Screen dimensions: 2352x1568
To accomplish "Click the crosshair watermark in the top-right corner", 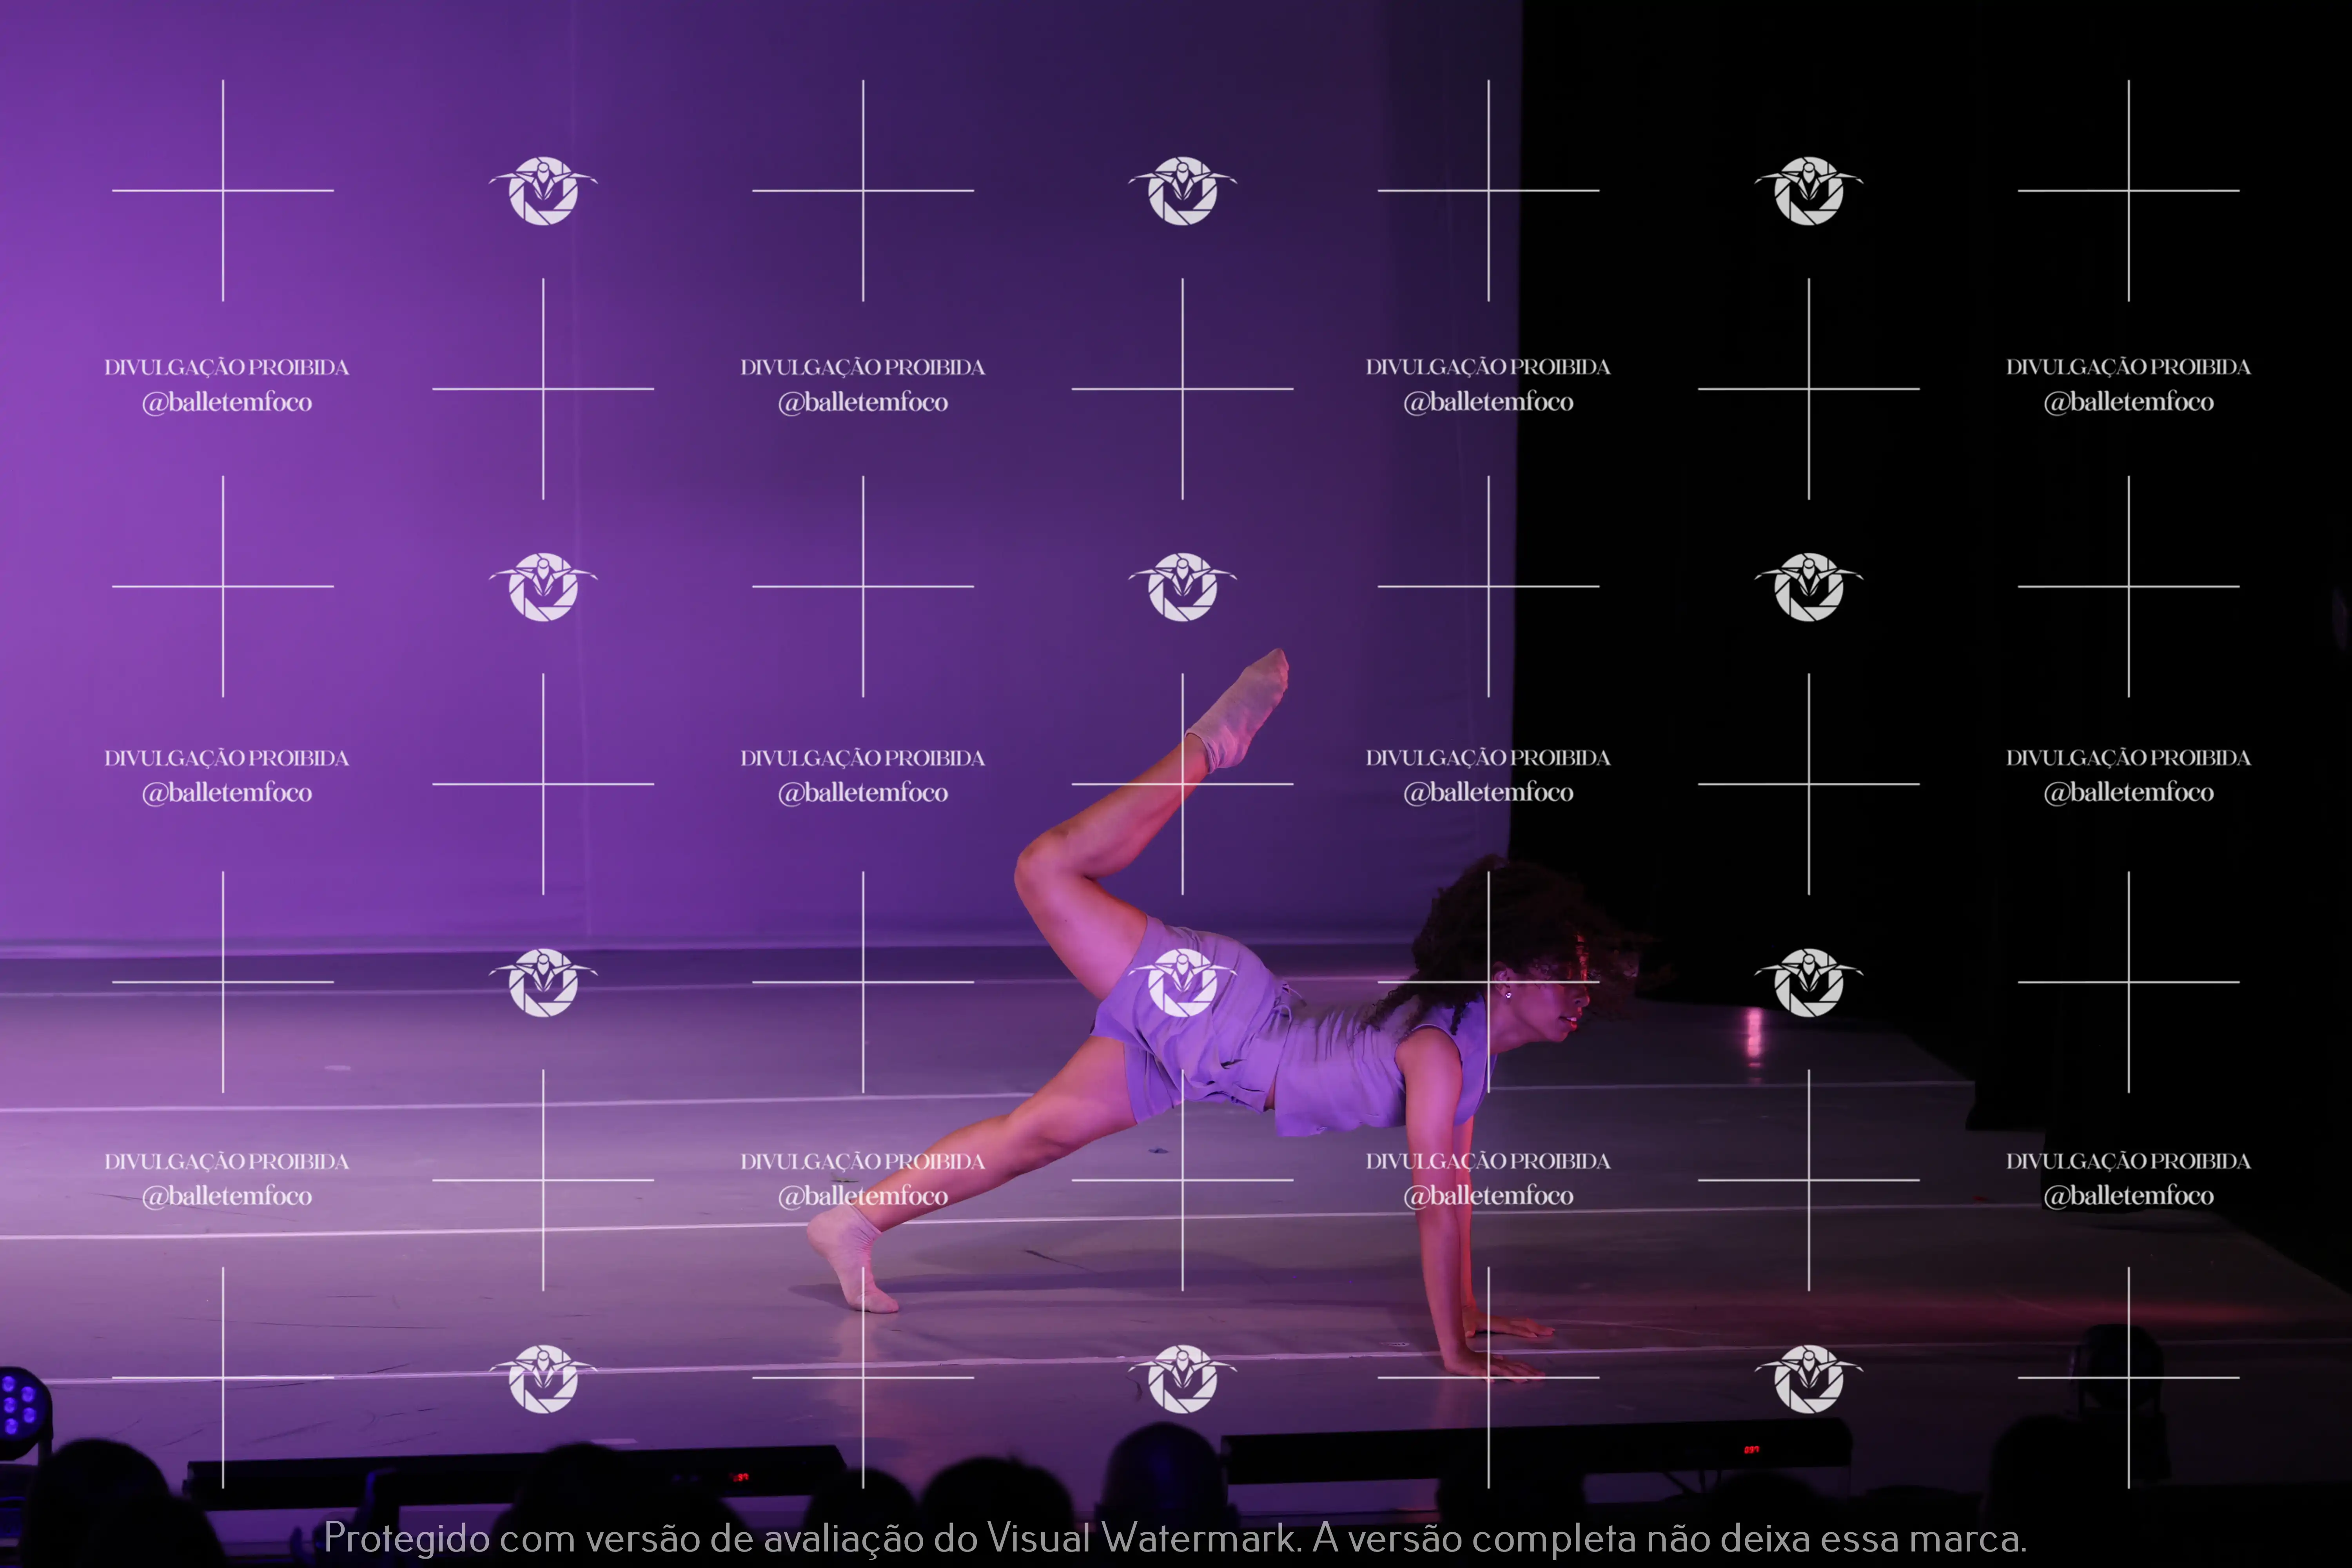I will pyautogui.click(x=2128, y=190).
